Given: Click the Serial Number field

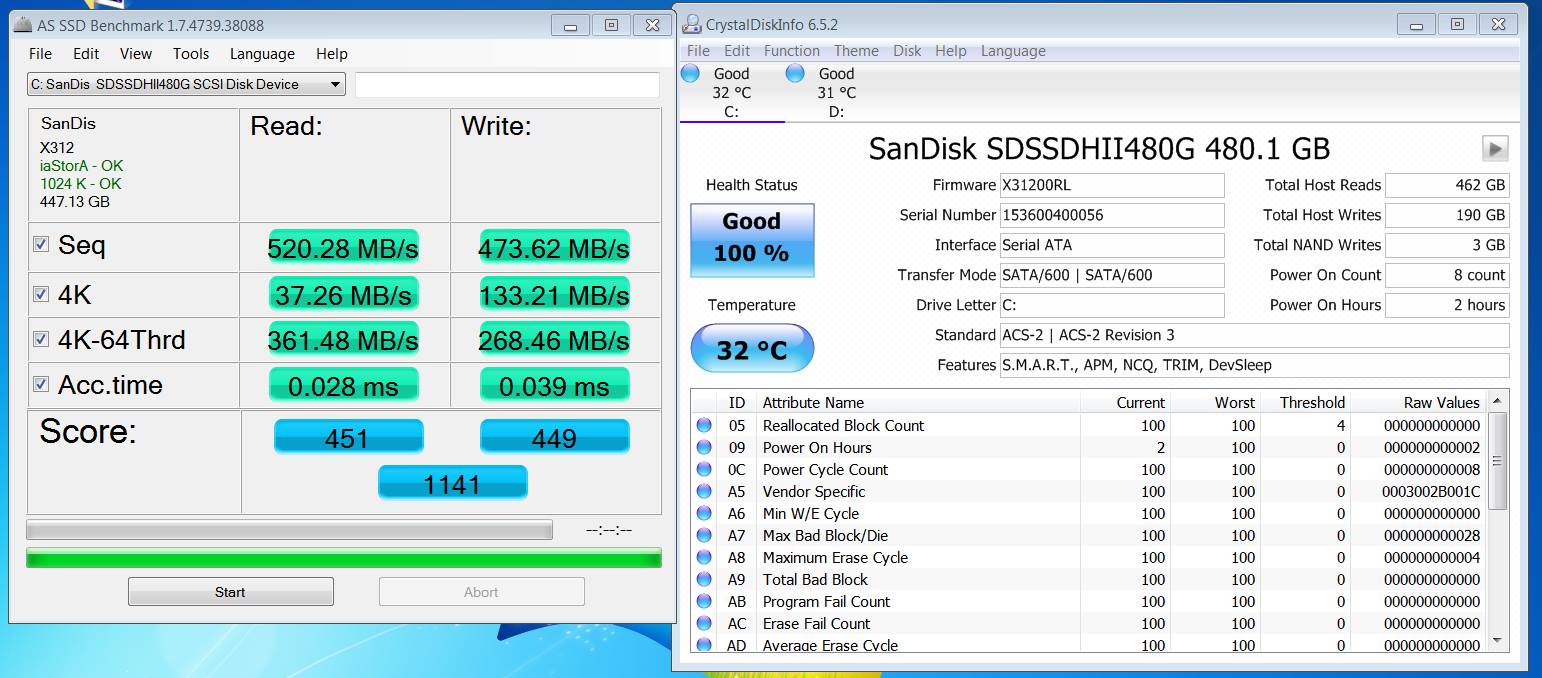Looking at the screenshot, I should click(x=1112, y=215).
